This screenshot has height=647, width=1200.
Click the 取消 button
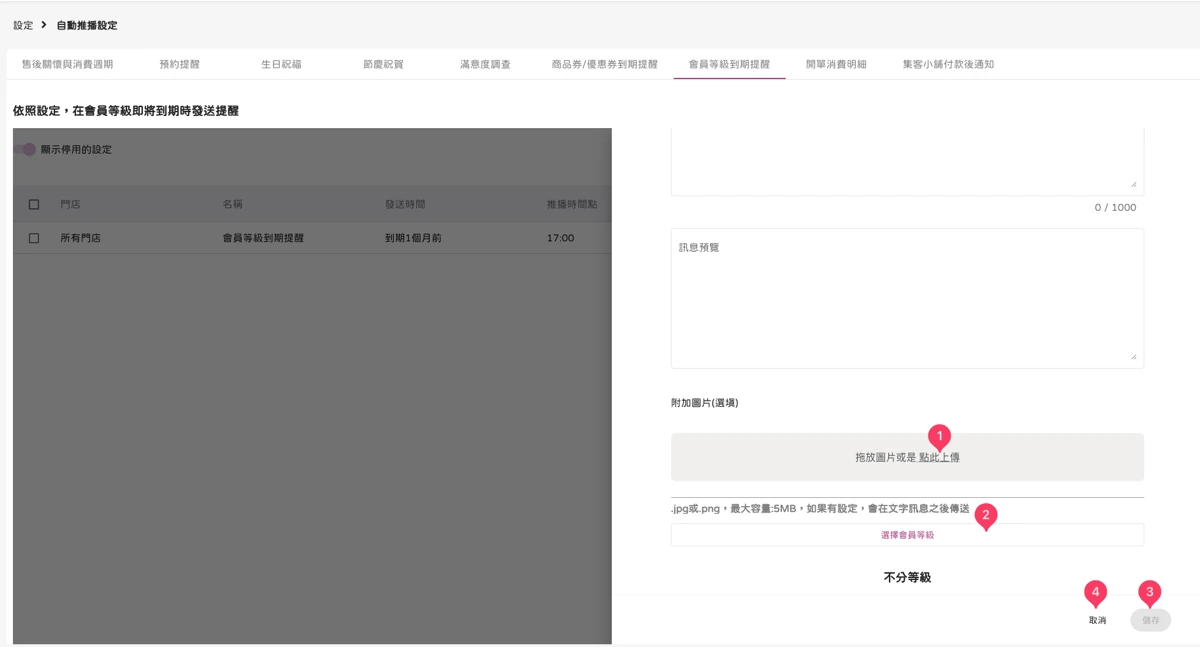click(1097, 620)
